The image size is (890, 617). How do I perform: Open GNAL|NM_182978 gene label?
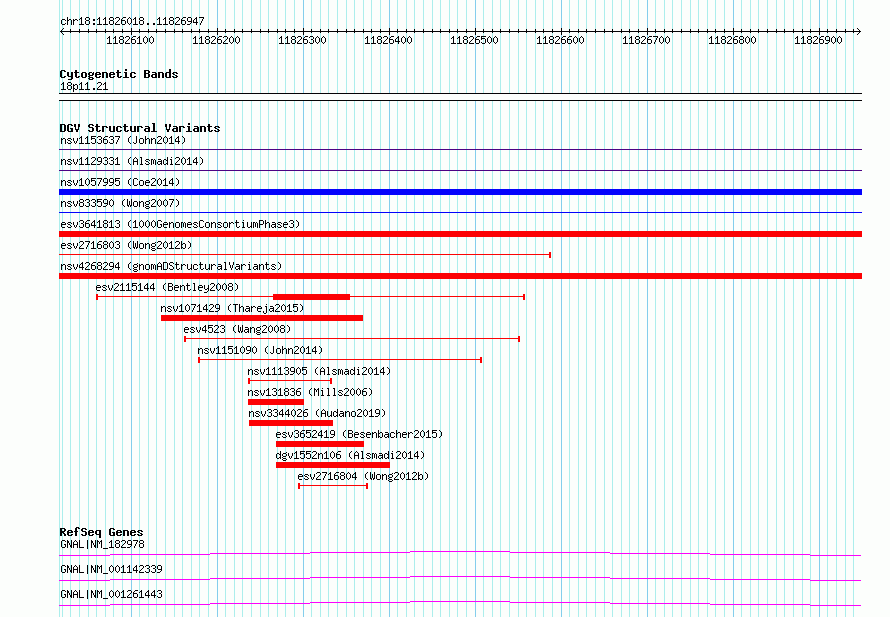tap(102, 544)
